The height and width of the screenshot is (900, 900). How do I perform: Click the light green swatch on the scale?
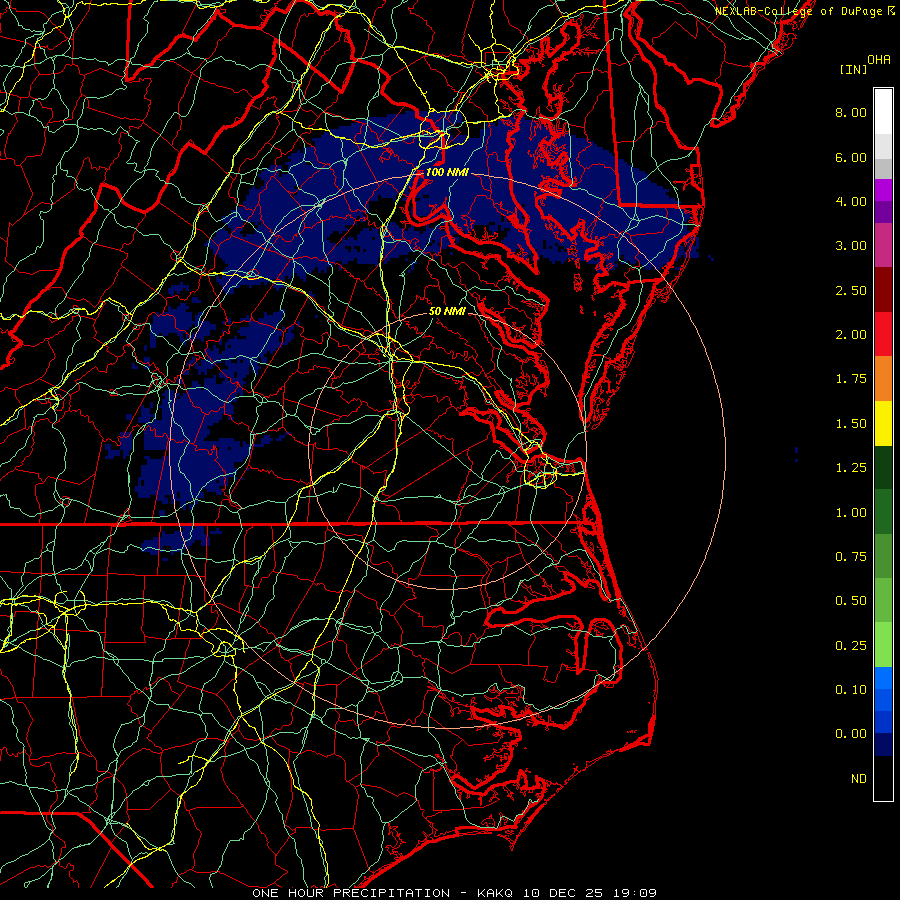(x=883, y=645)
